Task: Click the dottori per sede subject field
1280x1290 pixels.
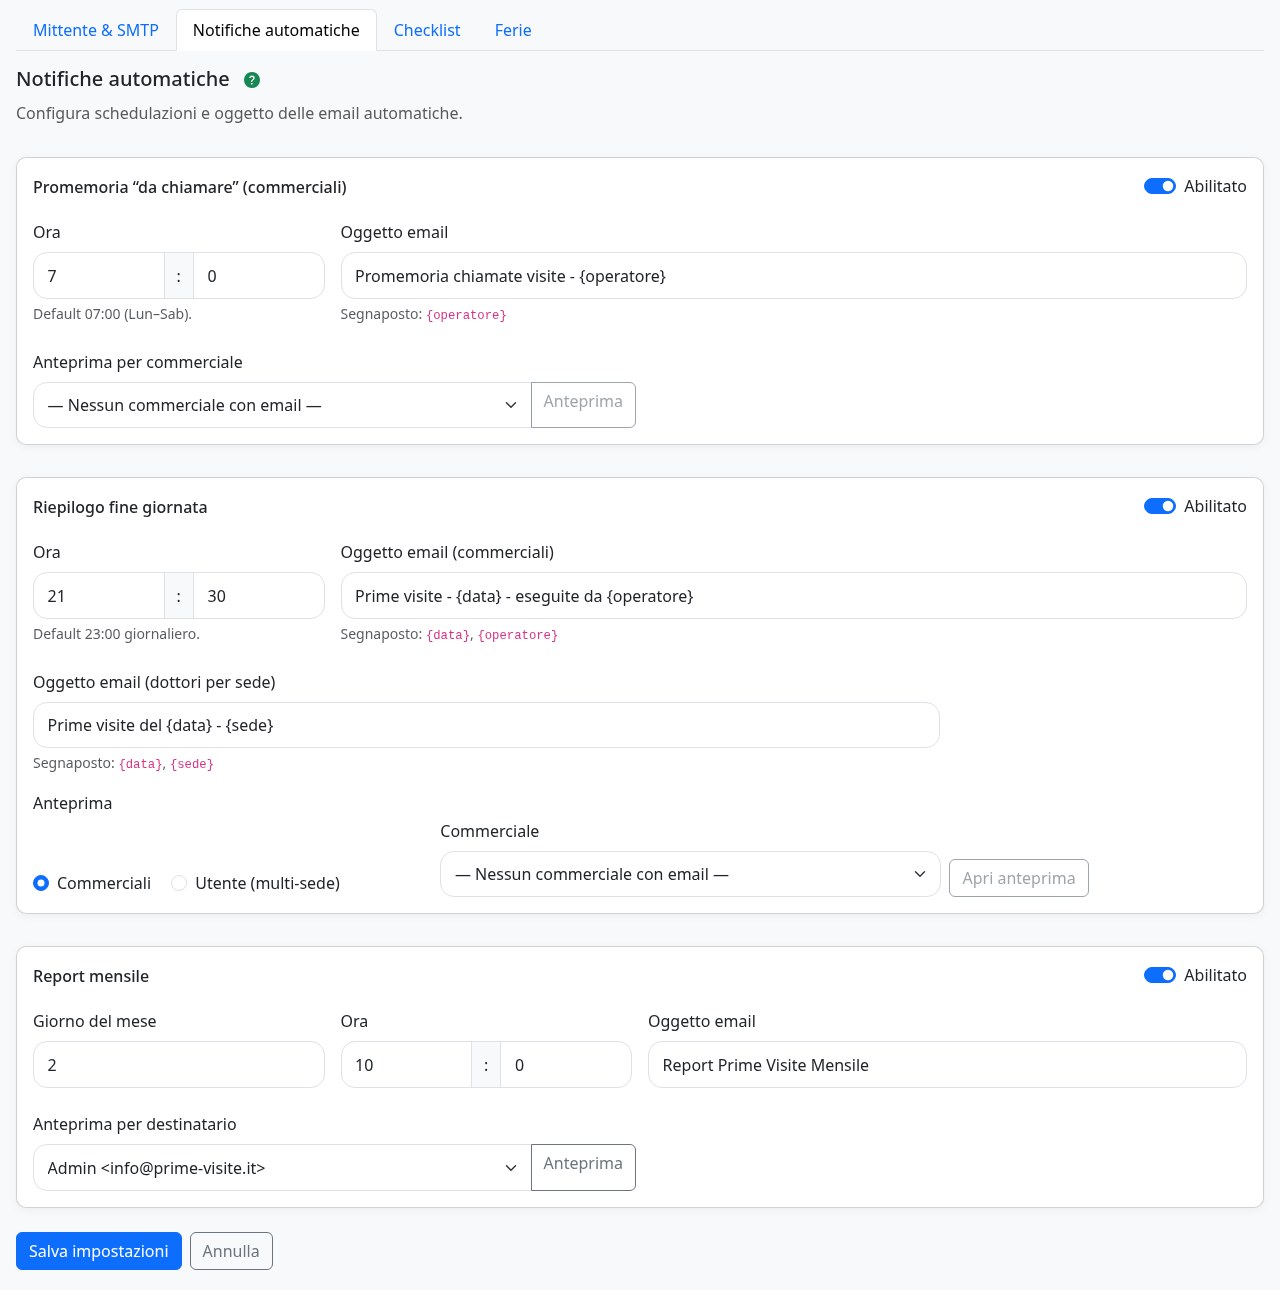Action: [486, 725]
